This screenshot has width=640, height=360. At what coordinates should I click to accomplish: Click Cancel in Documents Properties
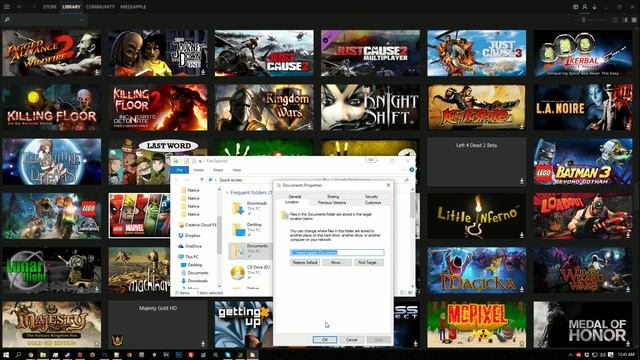coord(351,340)
